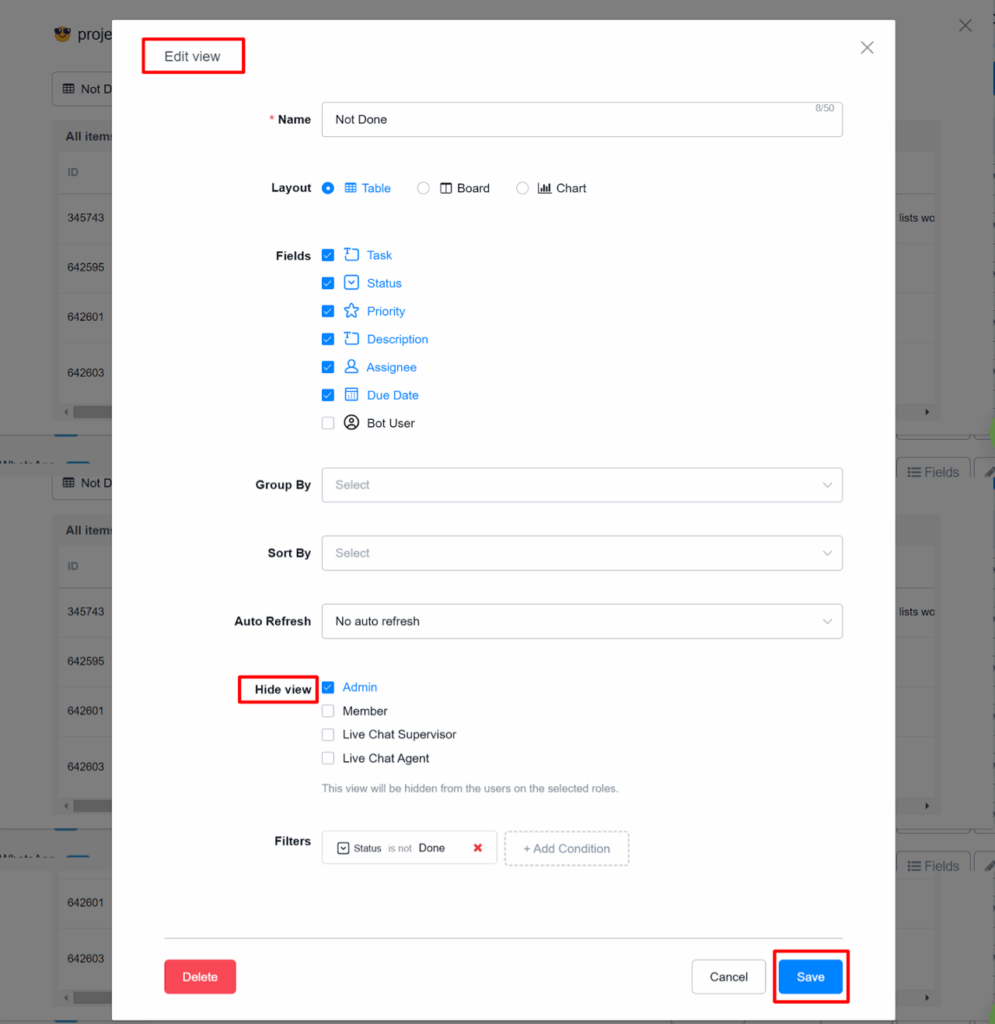Screen dimensions: 995x1024
Task: Click into the Name input field
Action: (x=581, y=119)
